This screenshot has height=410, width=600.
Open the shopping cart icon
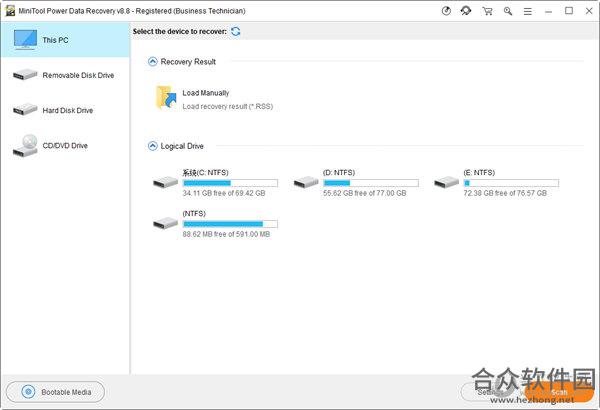[x=487, y=11]
